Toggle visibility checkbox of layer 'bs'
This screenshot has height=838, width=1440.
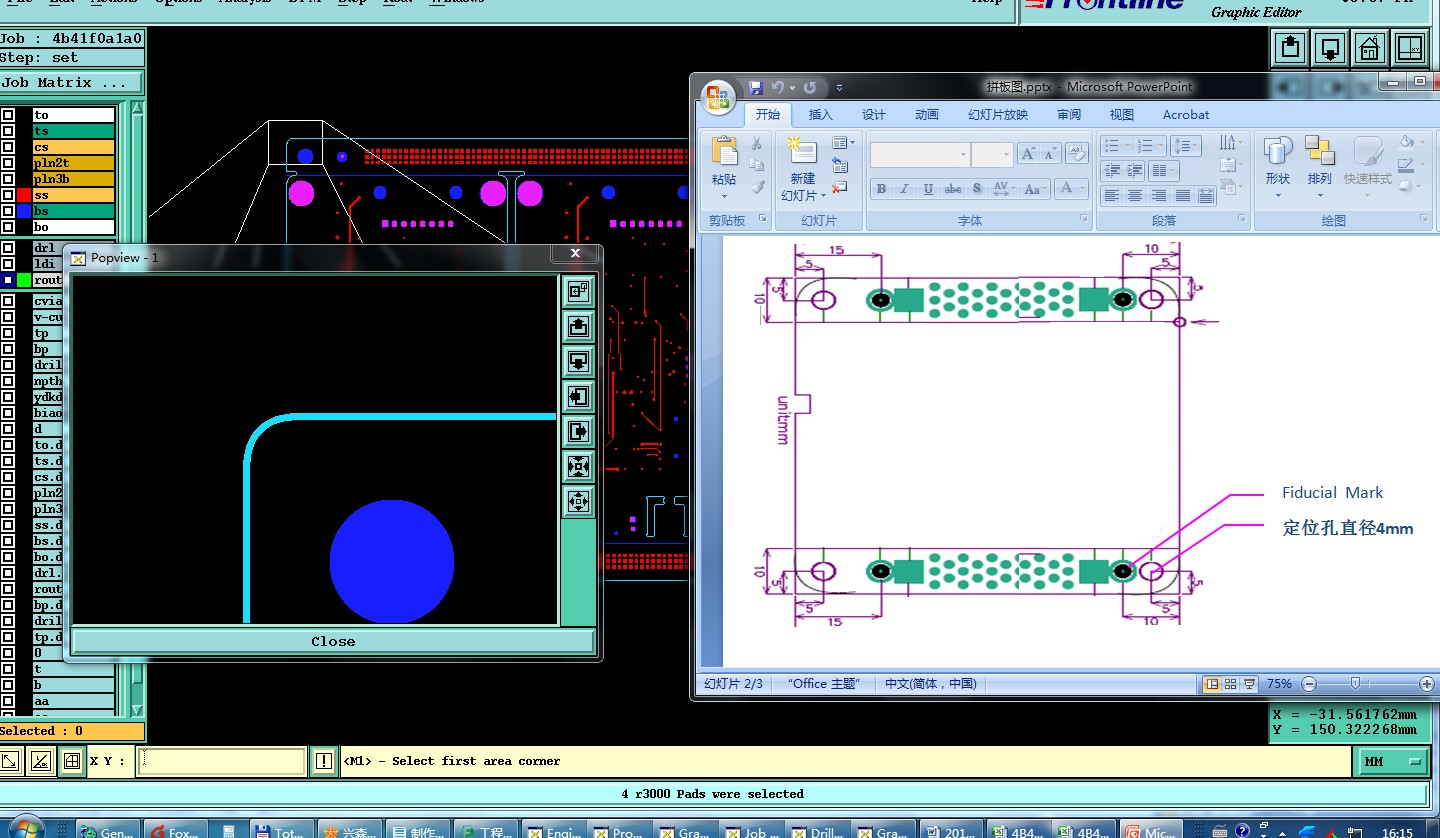point(8,211)
